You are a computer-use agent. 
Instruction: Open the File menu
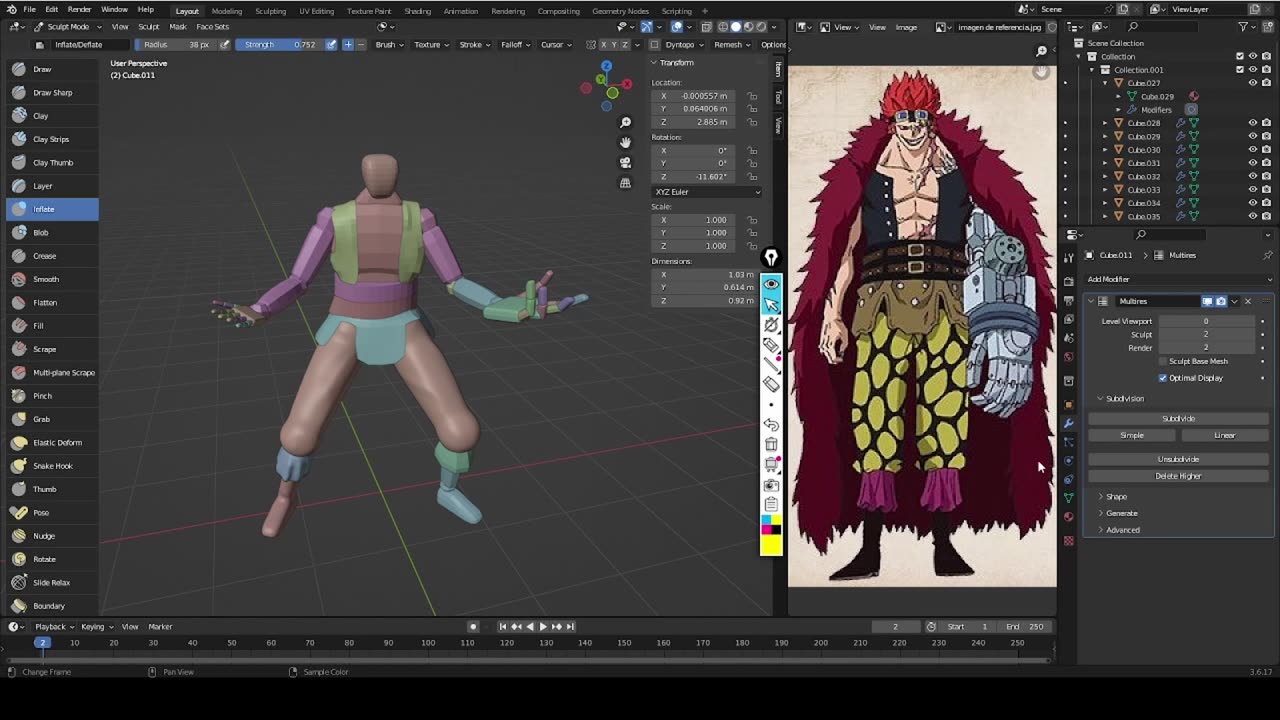(29, 10)
